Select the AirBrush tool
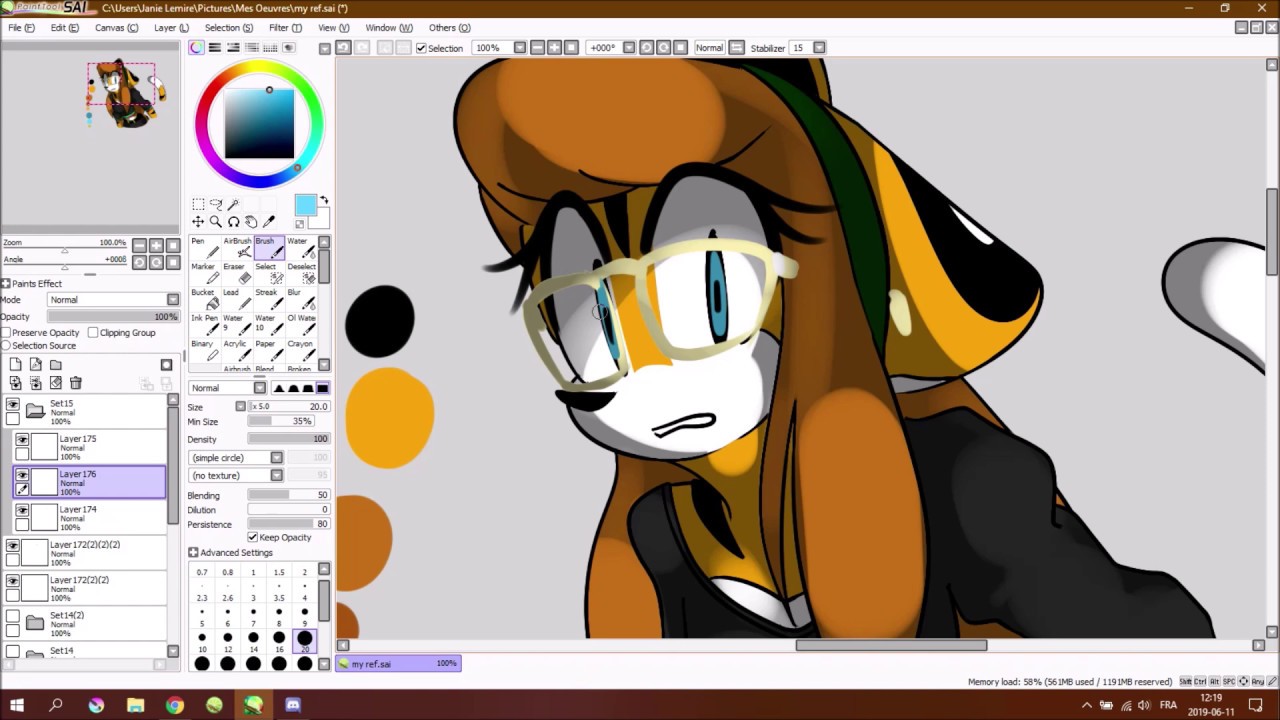This screenshot has height=720, width=1280. click(x=237, y=248)
